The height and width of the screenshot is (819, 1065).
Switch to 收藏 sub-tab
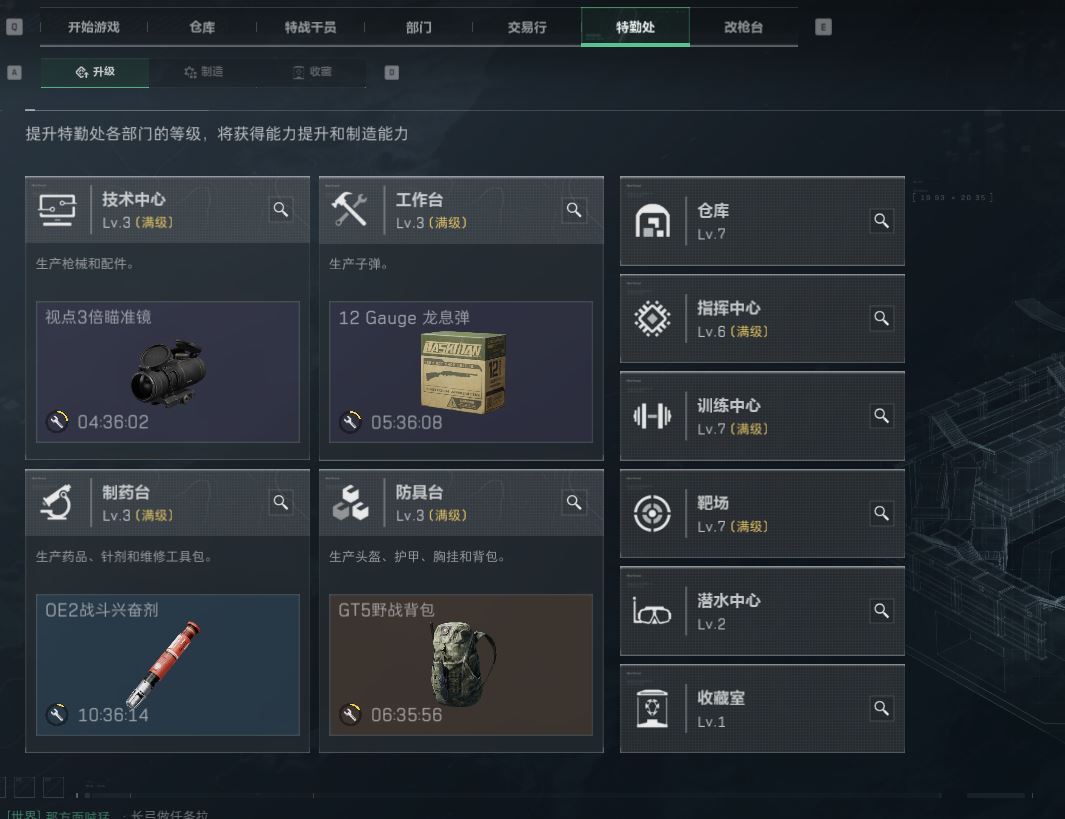tap(312, 72)
